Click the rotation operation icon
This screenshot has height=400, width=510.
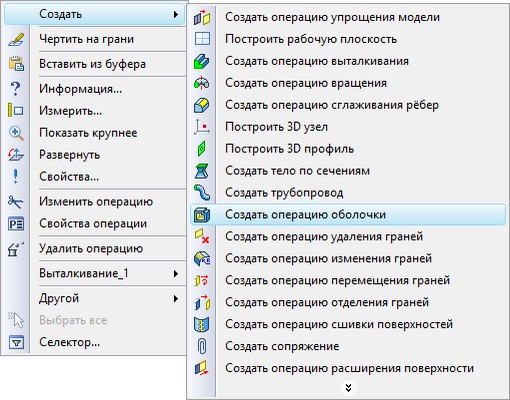[202, 83]
